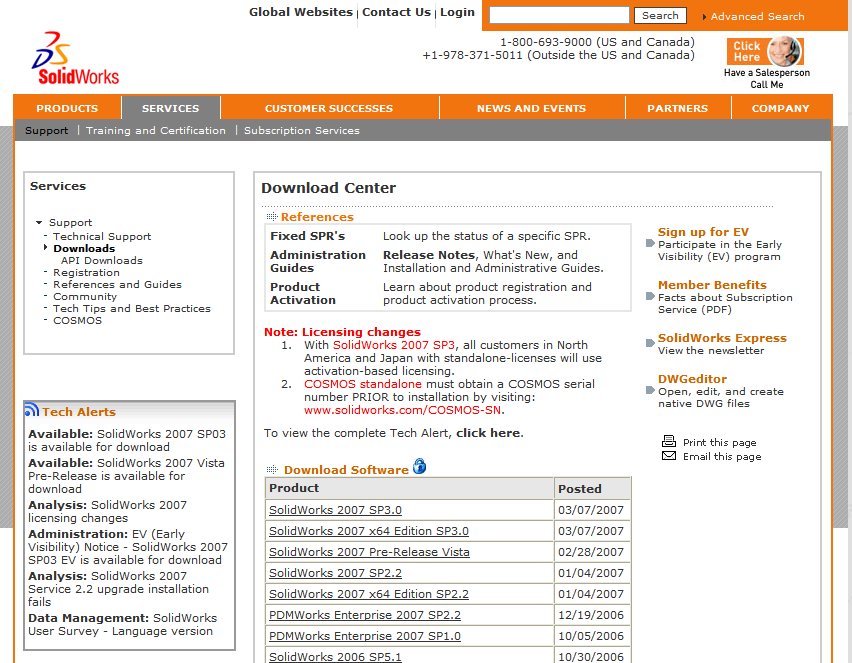The height and width of the screenshot is (663, 852).
Task: Download PDMWorks Enterprise 2007 SP1.0
Action: (365, 636)
